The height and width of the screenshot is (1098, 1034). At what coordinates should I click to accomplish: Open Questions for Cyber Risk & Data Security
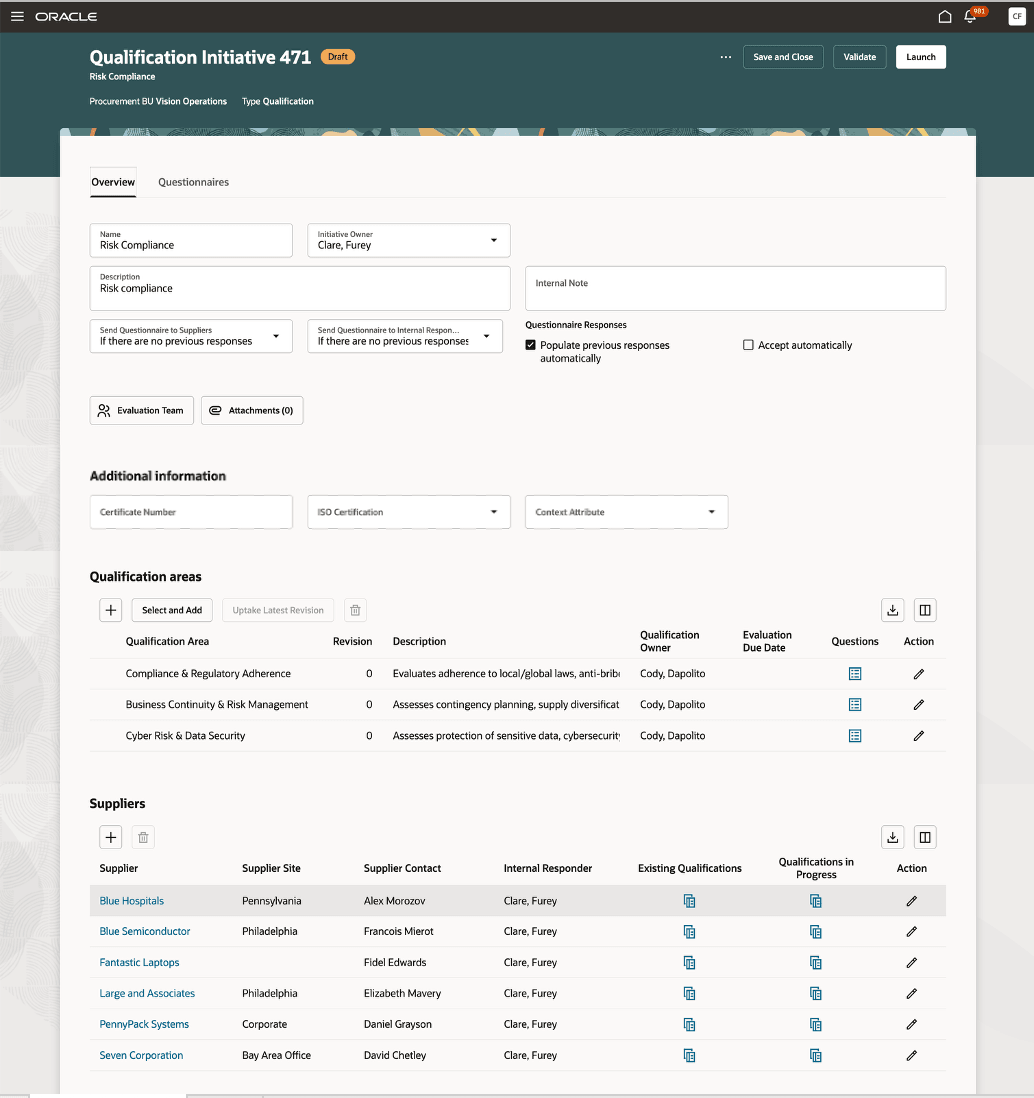tap(855, 736)
